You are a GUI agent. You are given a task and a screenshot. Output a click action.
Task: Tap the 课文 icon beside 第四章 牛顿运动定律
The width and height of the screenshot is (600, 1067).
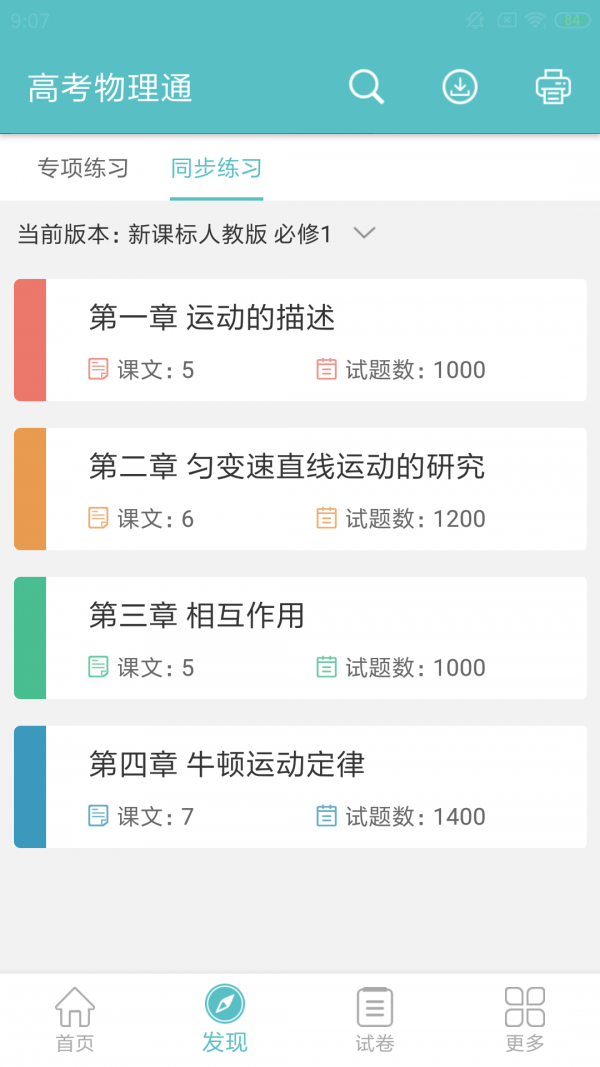coord(97,816)
